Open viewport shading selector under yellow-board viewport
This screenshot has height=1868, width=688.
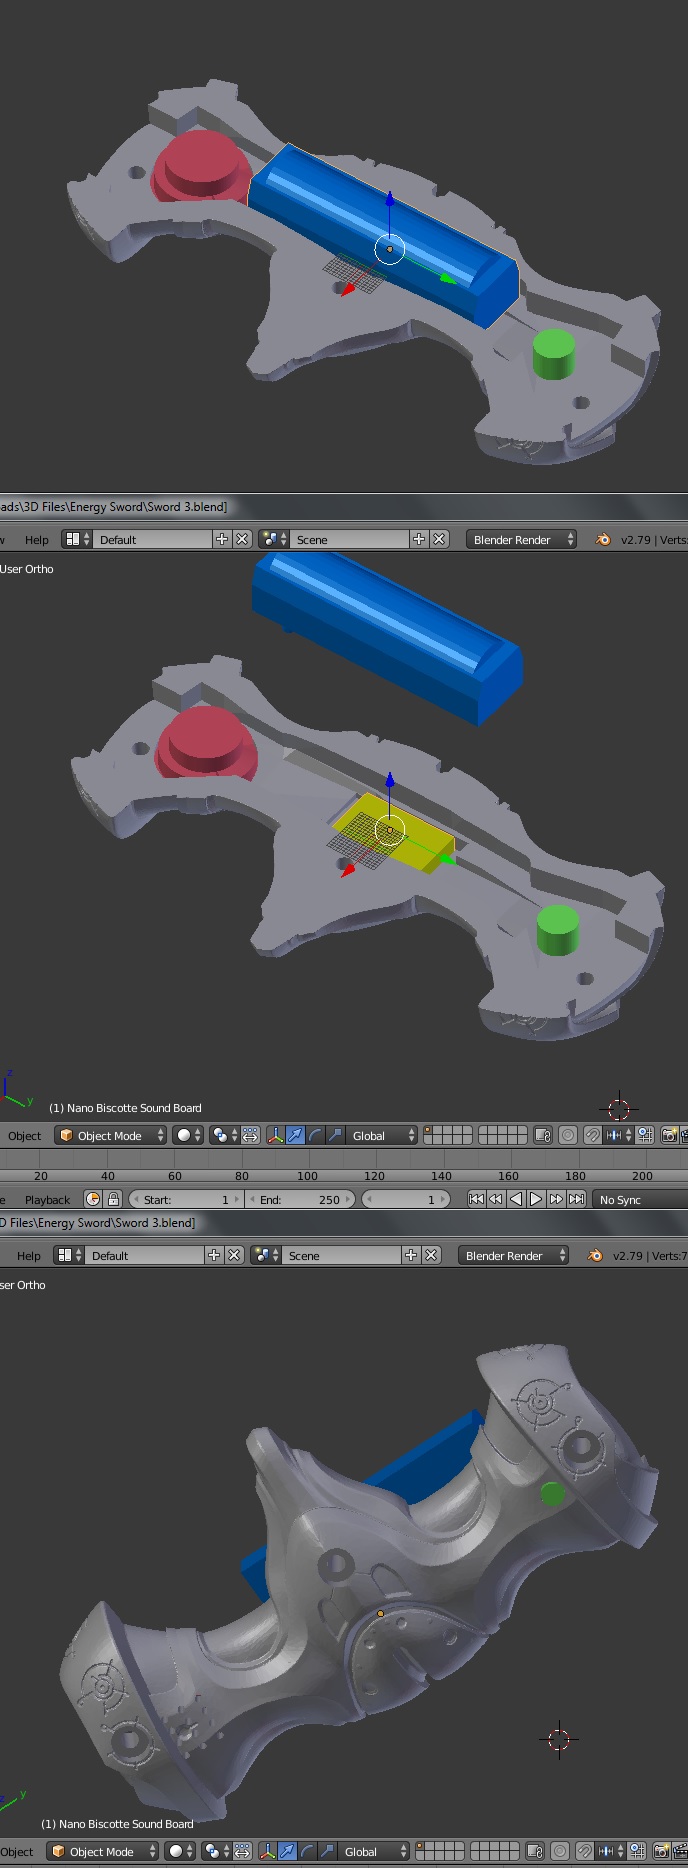point(188,1135)
